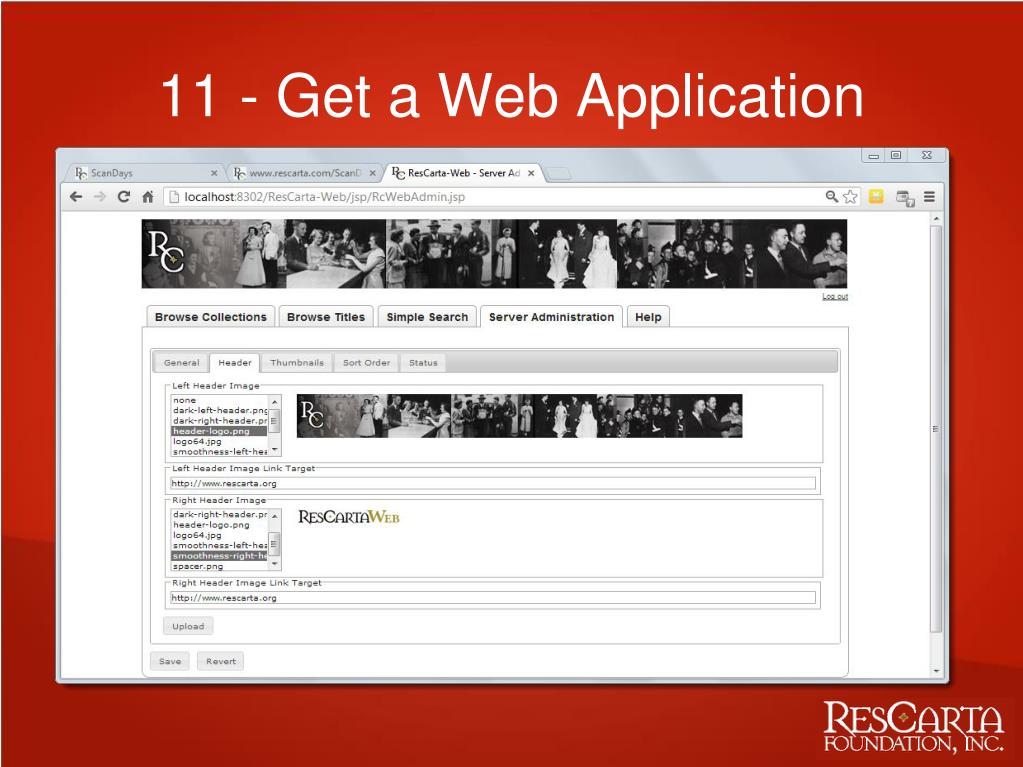Image resolution: width=1023 pixels, height=767 pixels.
Task: Click the page vertical scrollbar thumb
Action: (936, 429)
